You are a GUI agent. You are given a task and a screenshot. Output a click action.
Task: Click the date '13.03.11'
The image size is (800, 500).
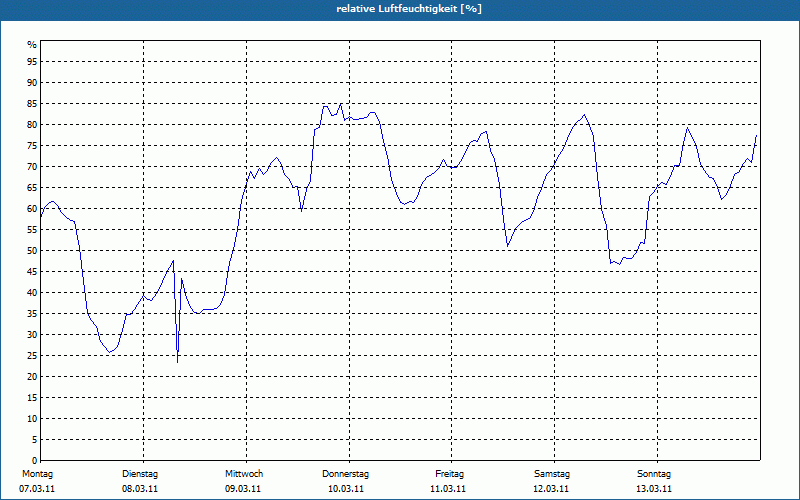pos(654,489)
